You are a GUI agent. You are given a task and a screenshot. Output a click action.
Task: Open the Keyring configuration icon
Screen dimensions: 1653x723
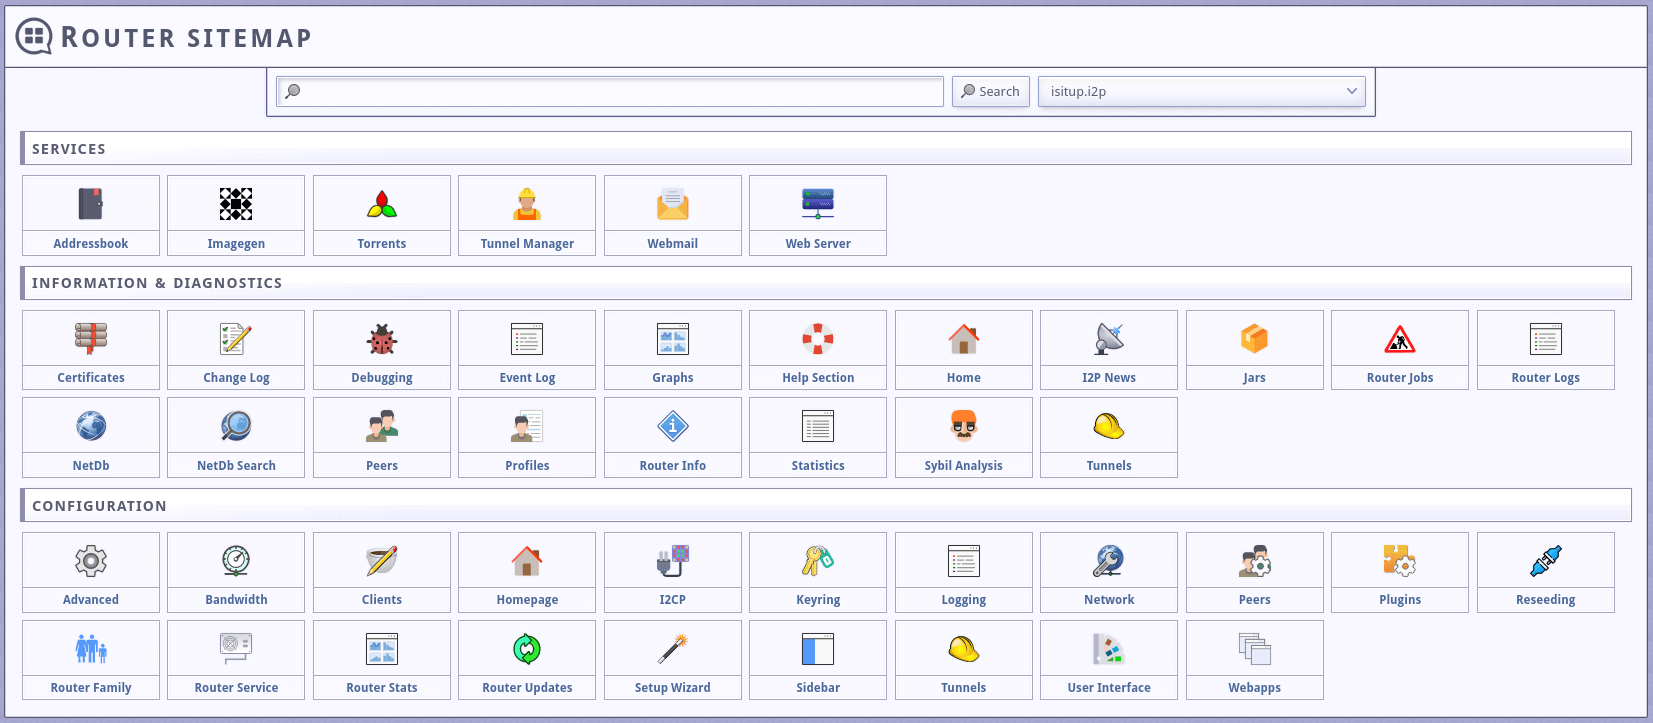pyautogui.click(x=818, y=561)
